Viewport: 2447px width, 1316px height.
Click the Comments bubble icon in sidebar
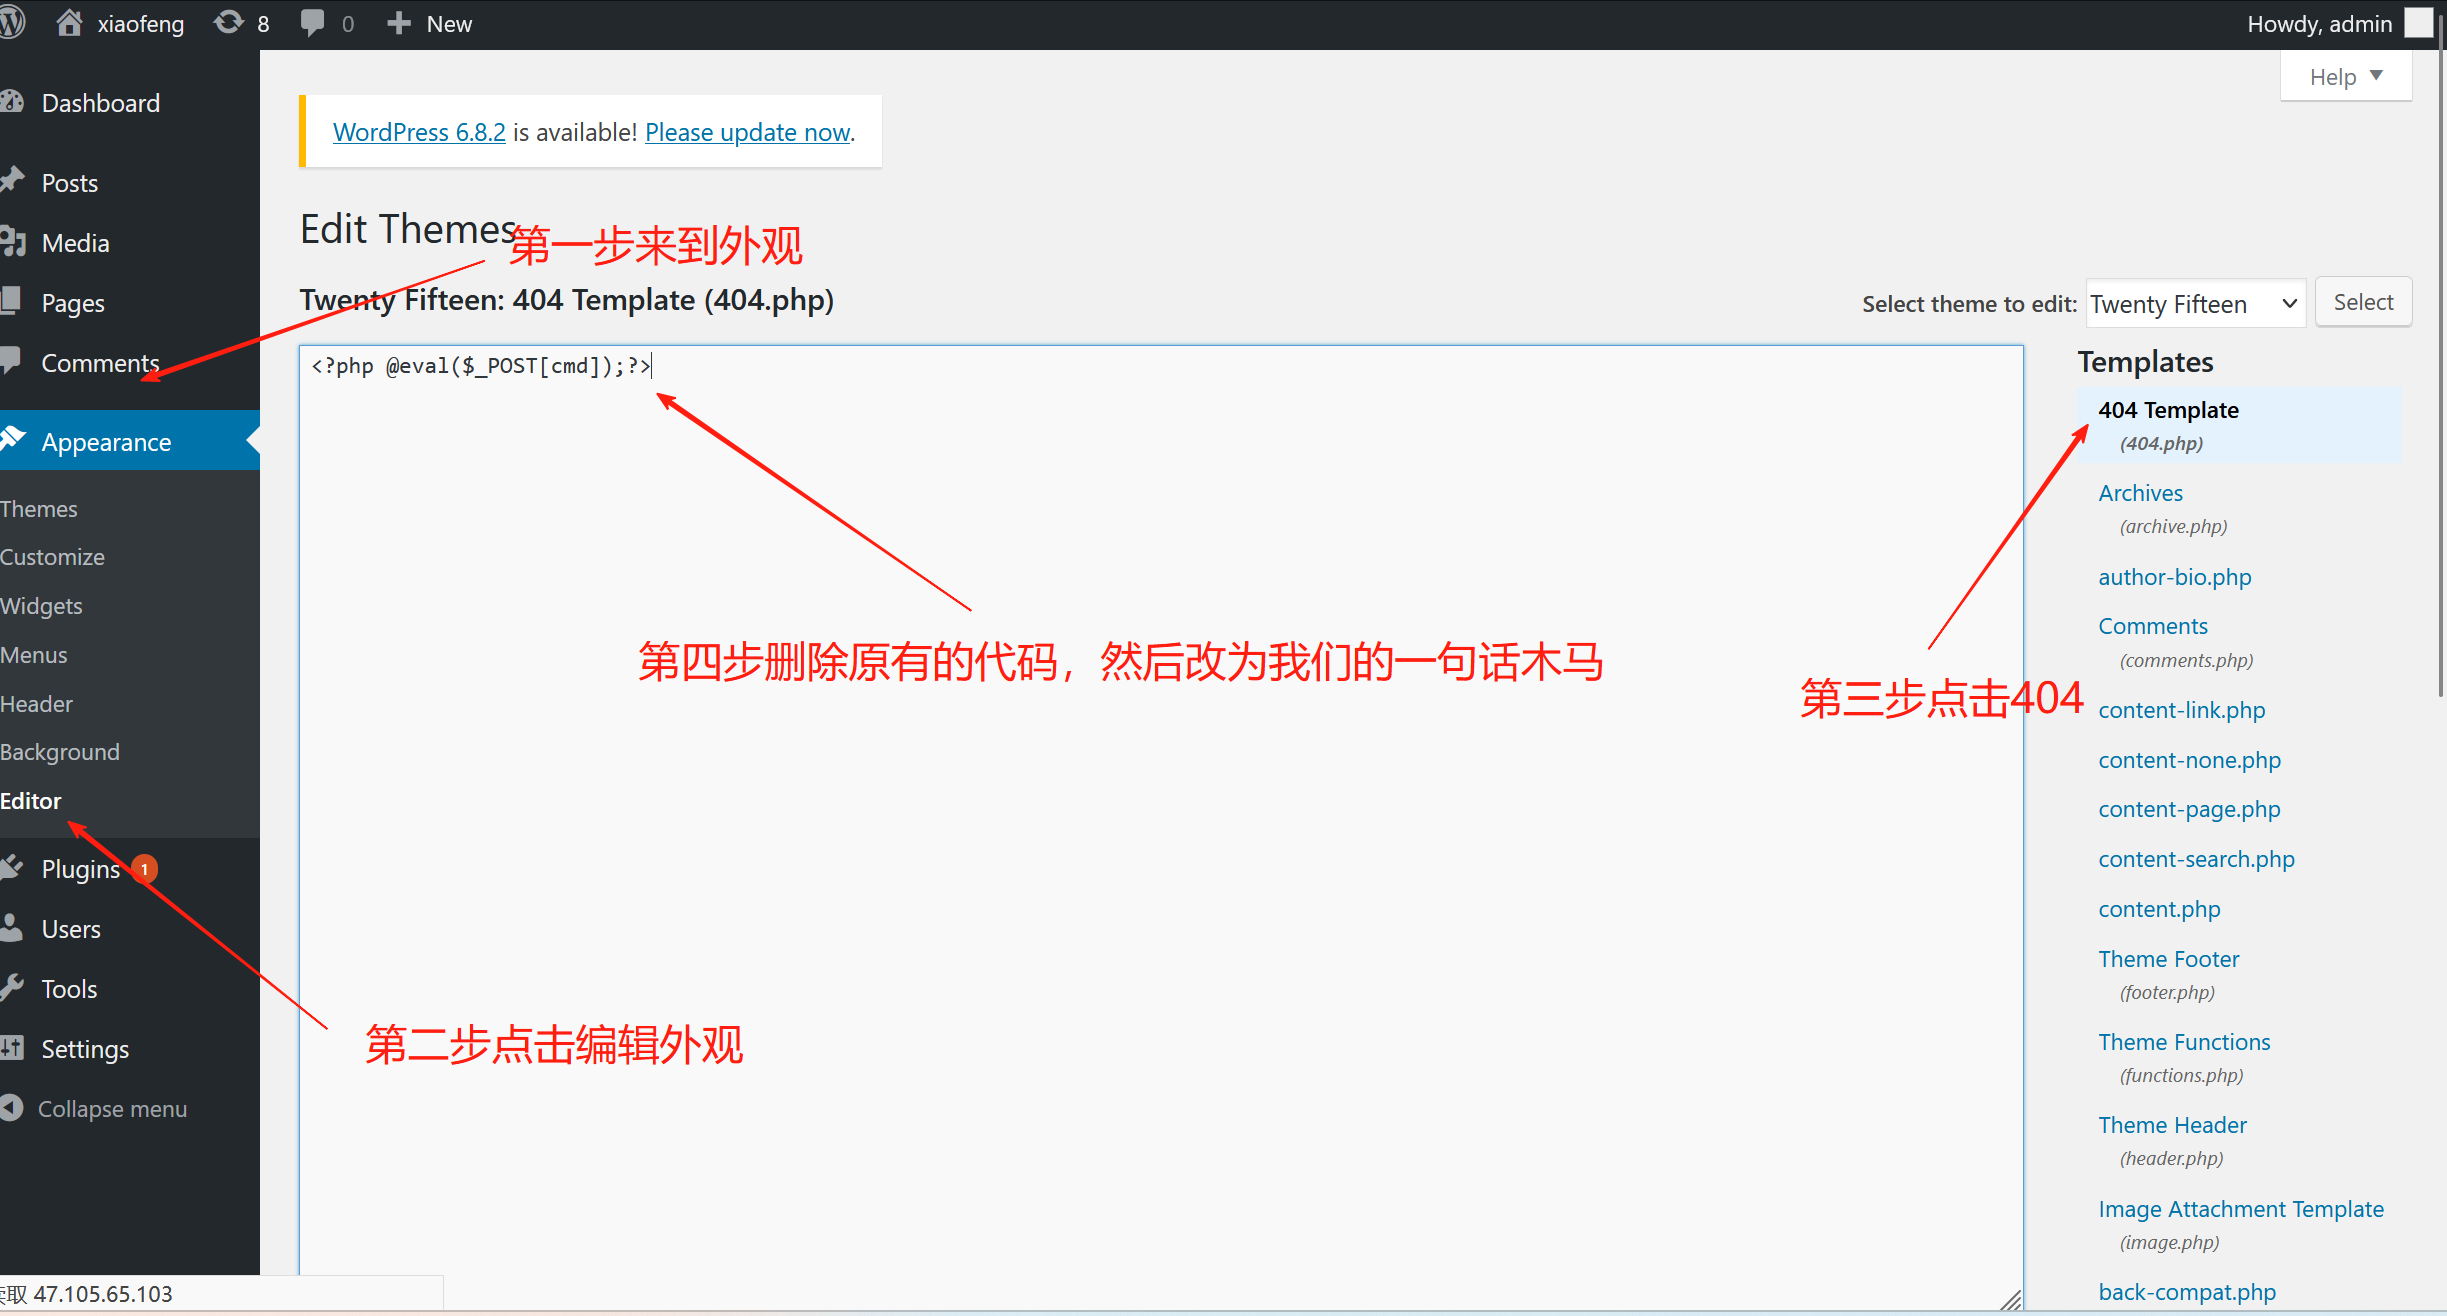(x=11, y=361)
